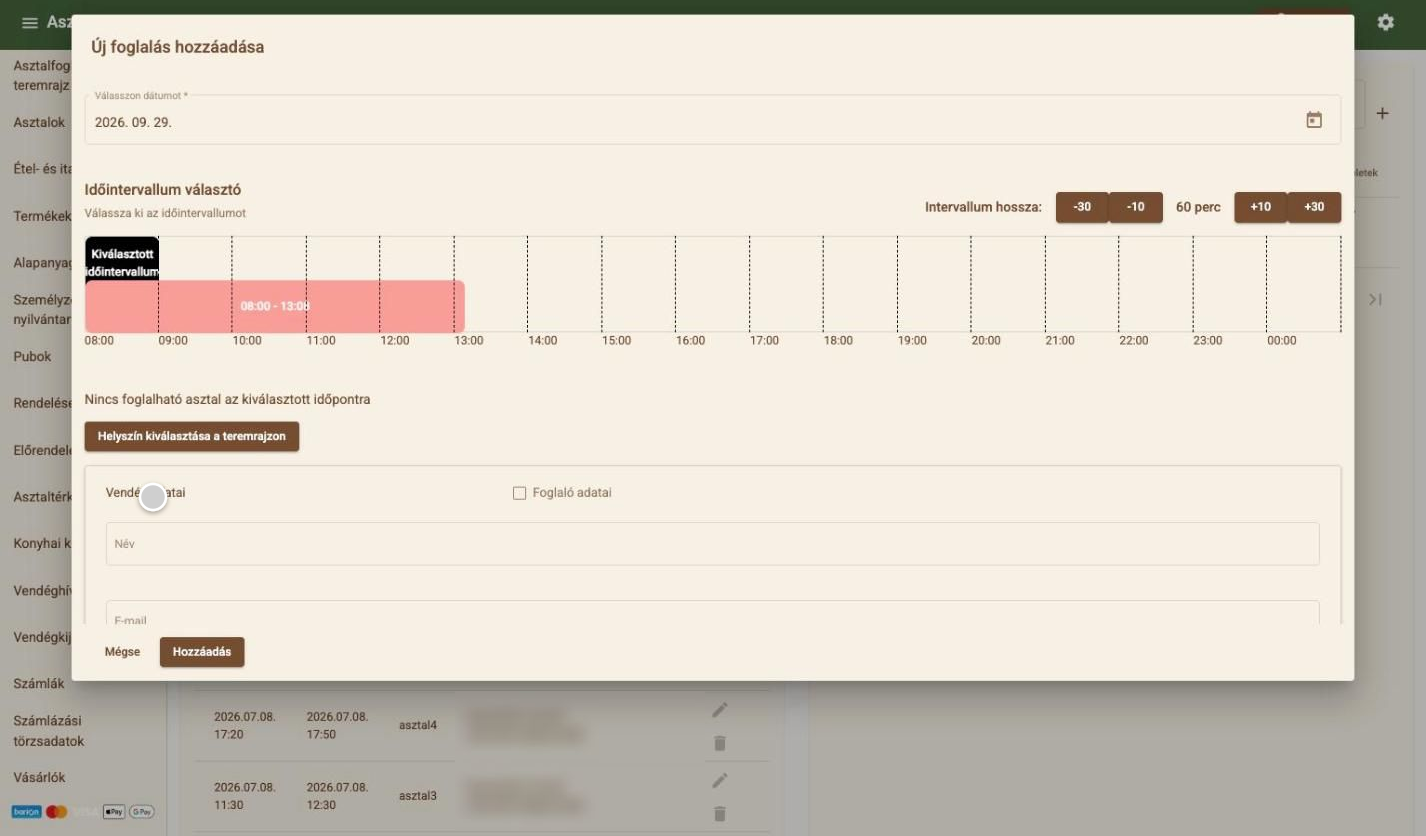
Task: Open Számlák in the sidebar
Action: [39, 684]
